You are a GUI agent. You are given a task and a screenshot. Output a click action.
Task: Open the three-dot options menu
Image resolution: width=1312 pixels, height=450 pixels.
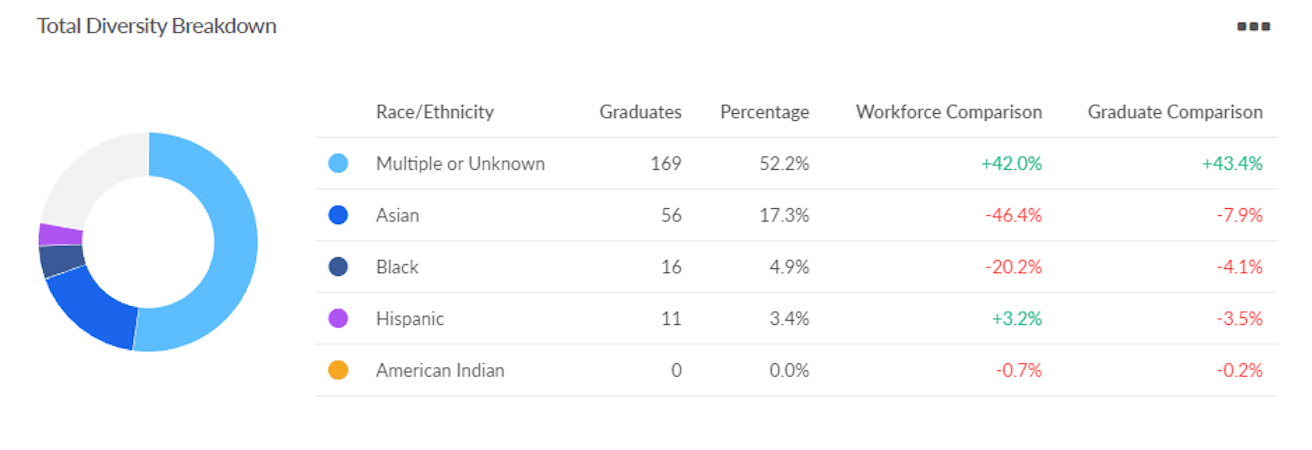[x=1253, y=27]
